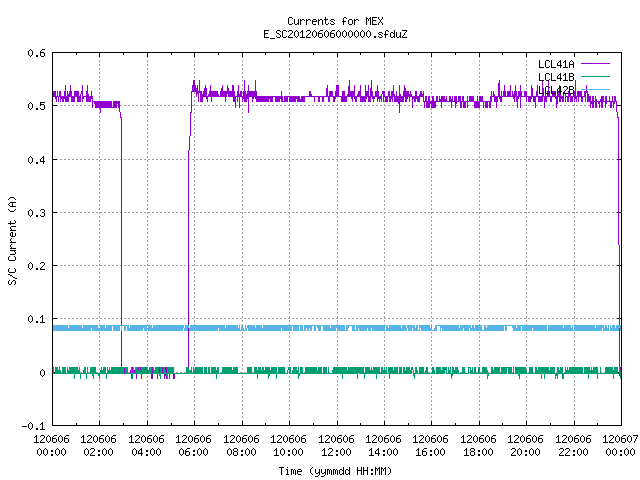This screenshot has width=640, height=480.
Task: Click the y-axis value 0.4
Action: tap(36, 160)
